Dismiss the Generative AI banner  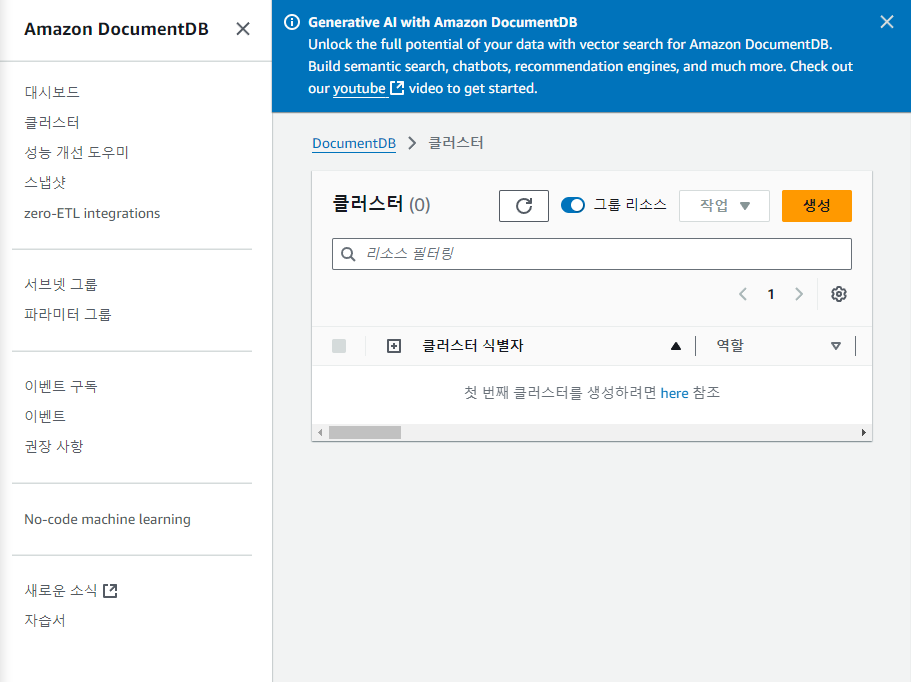(887, 21)
